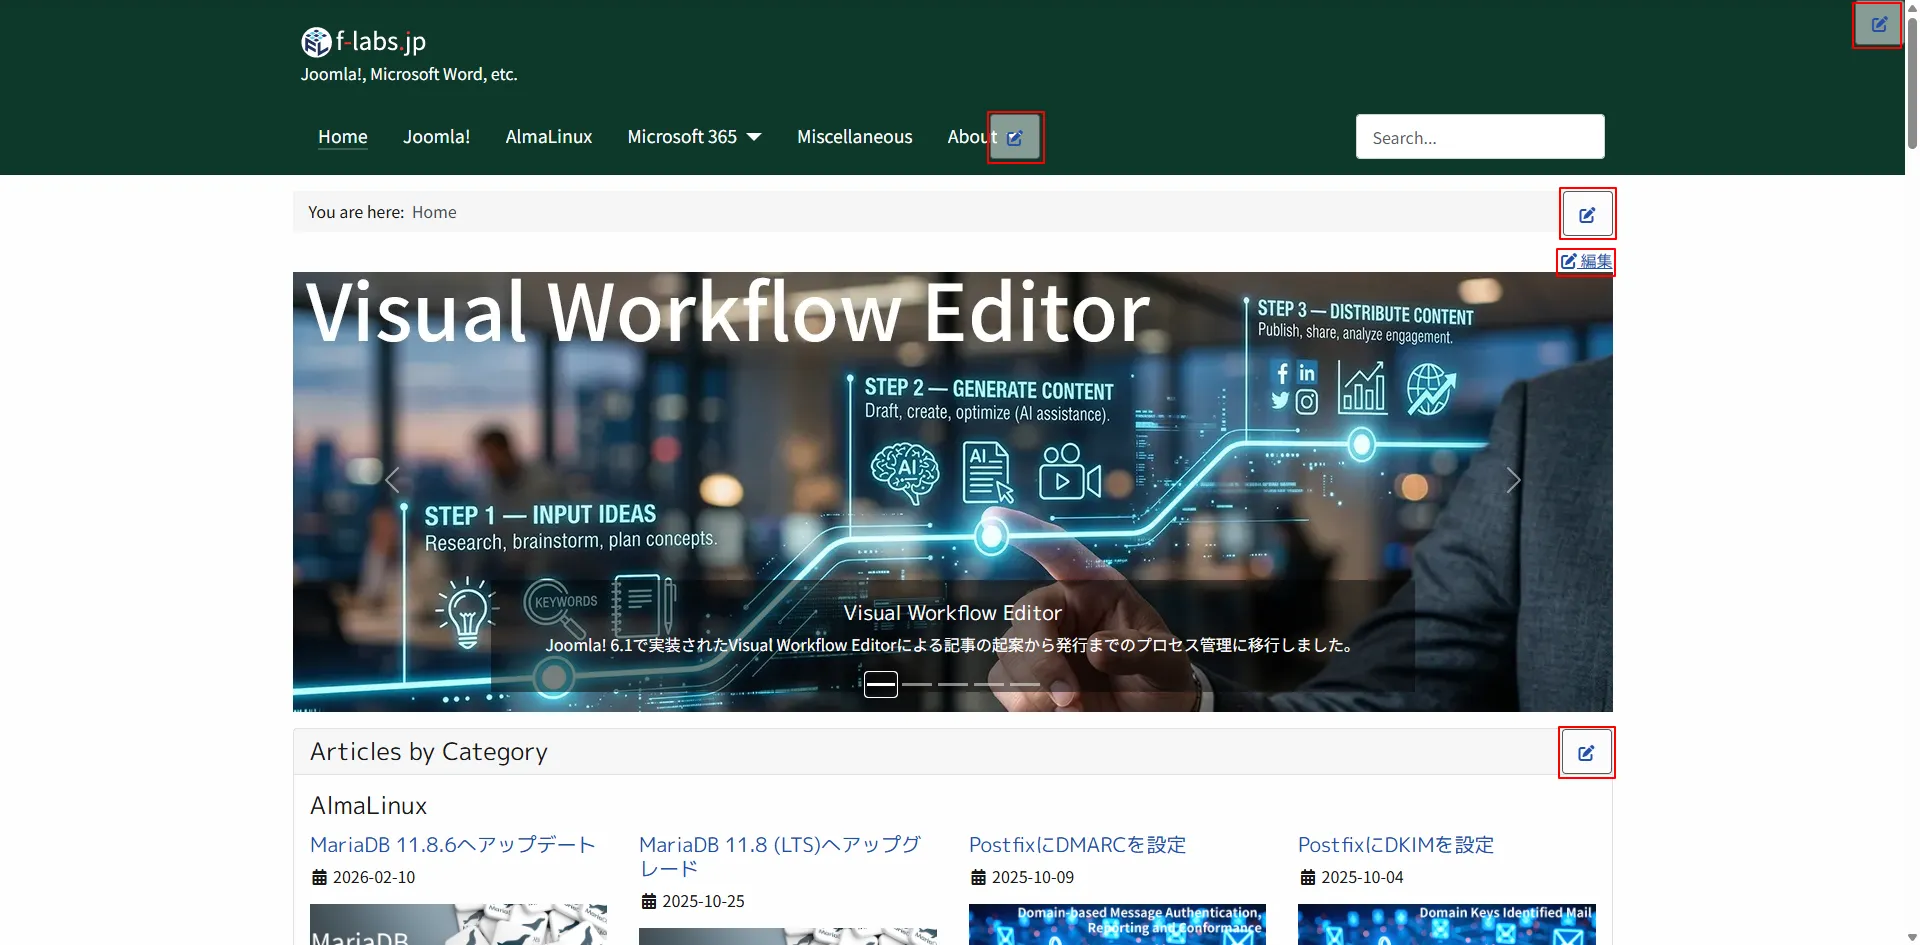Jump to the last carousel slide indicator

[x=1025, y=685]
